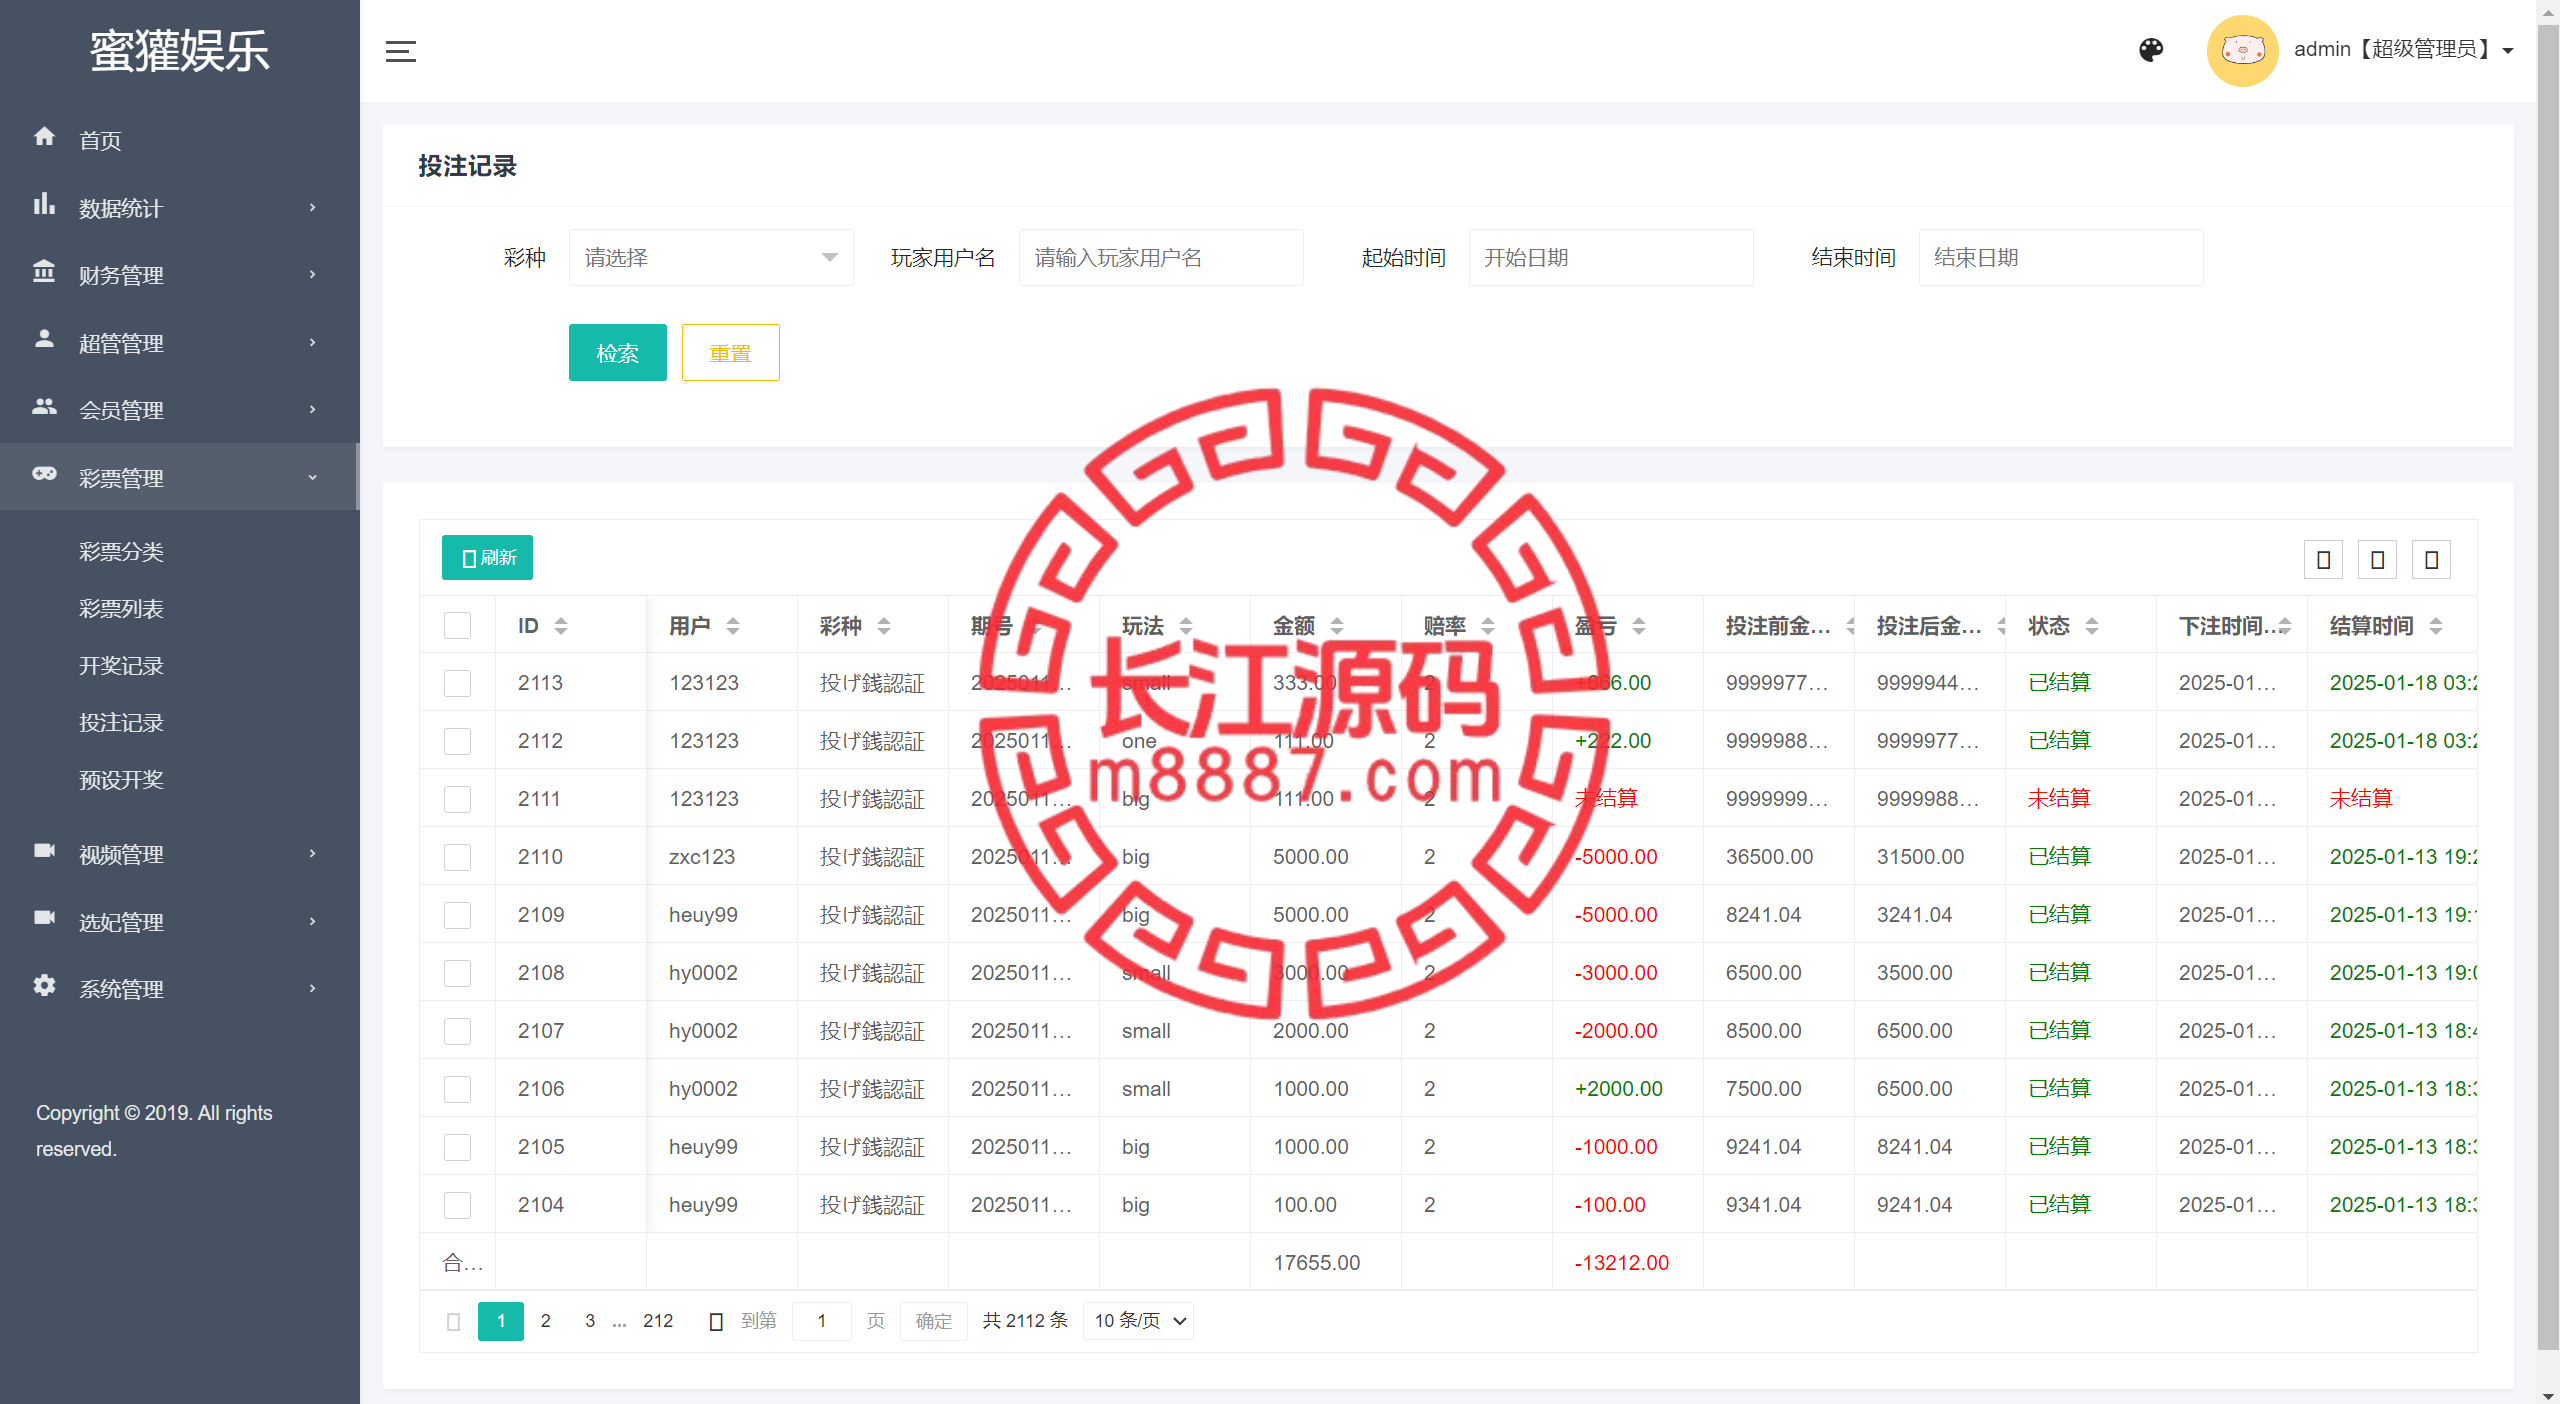Click the 结束日期 end date field
This screenshot has height=1404, width=2560.
[x=2060, y=258]
